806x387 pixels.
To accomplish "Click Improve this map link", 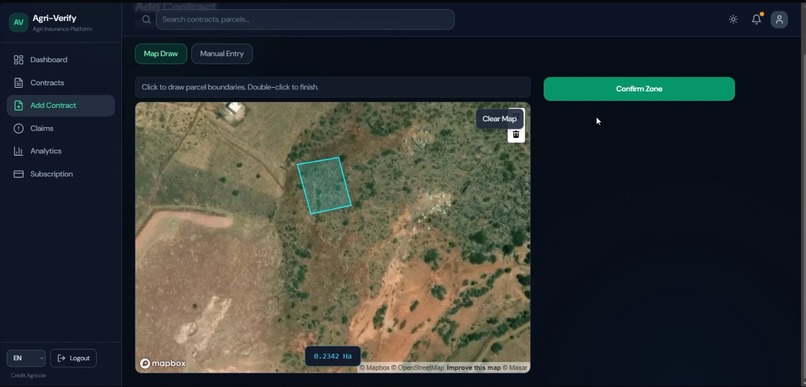I will click(x=473, y=367).
